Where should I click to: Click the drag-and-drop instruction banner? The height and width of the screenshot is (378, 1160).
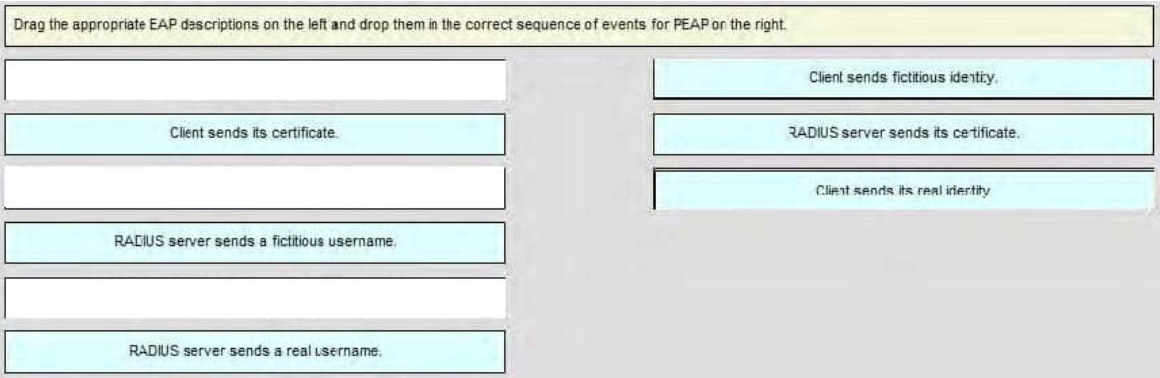click(x=579, y=26)
